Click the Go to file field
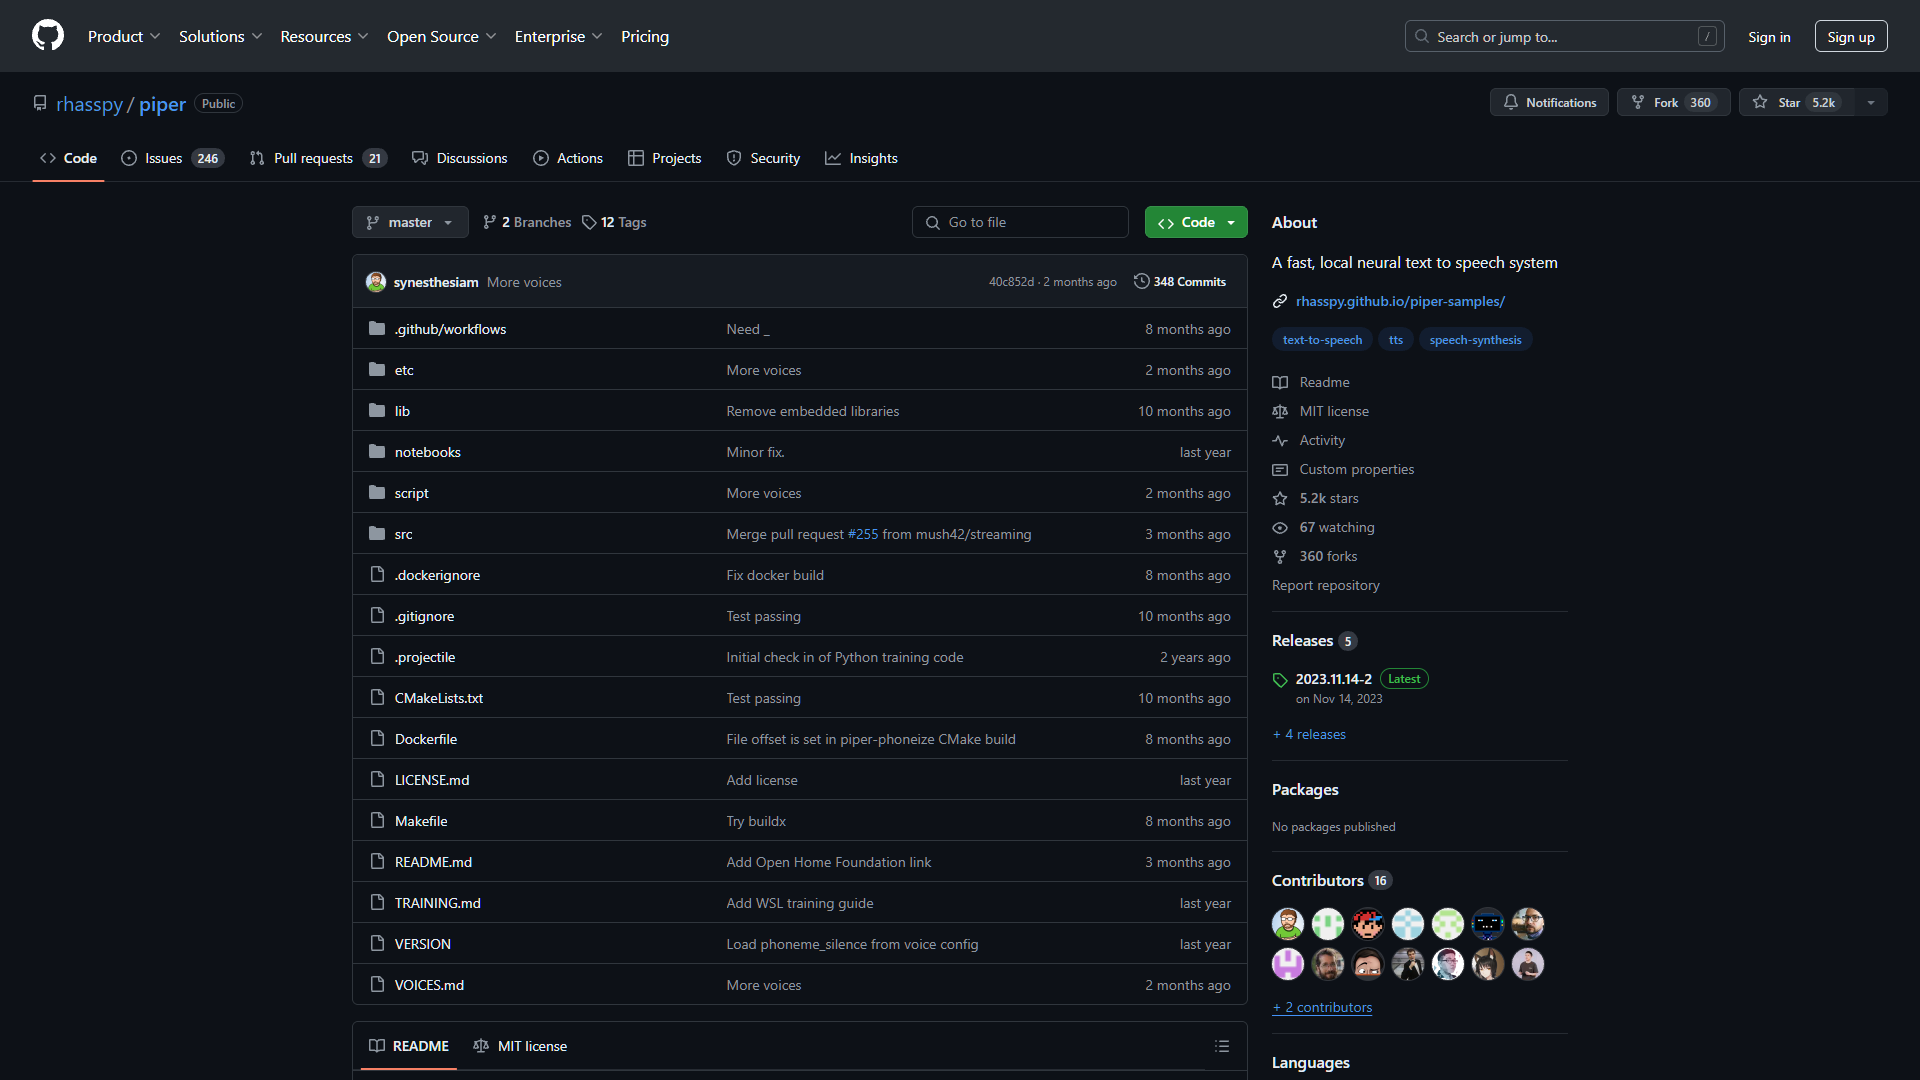 (x=1020, y=222)
